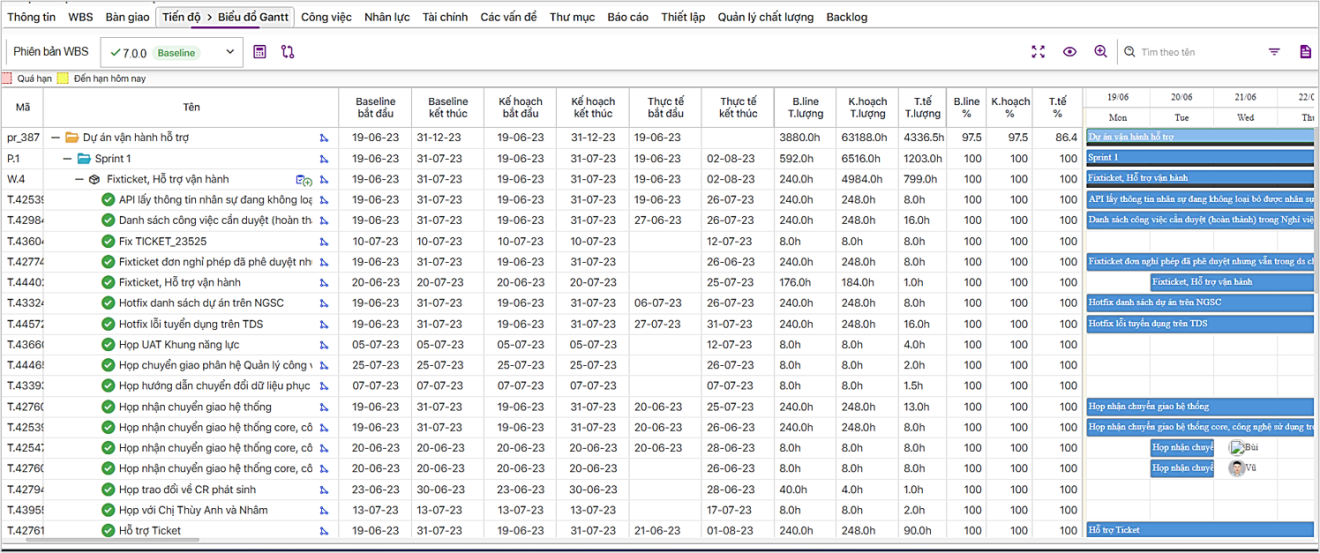
Task: Click the 20/06 Tue date header in Gantt
Action: [x=1181, y=107]
